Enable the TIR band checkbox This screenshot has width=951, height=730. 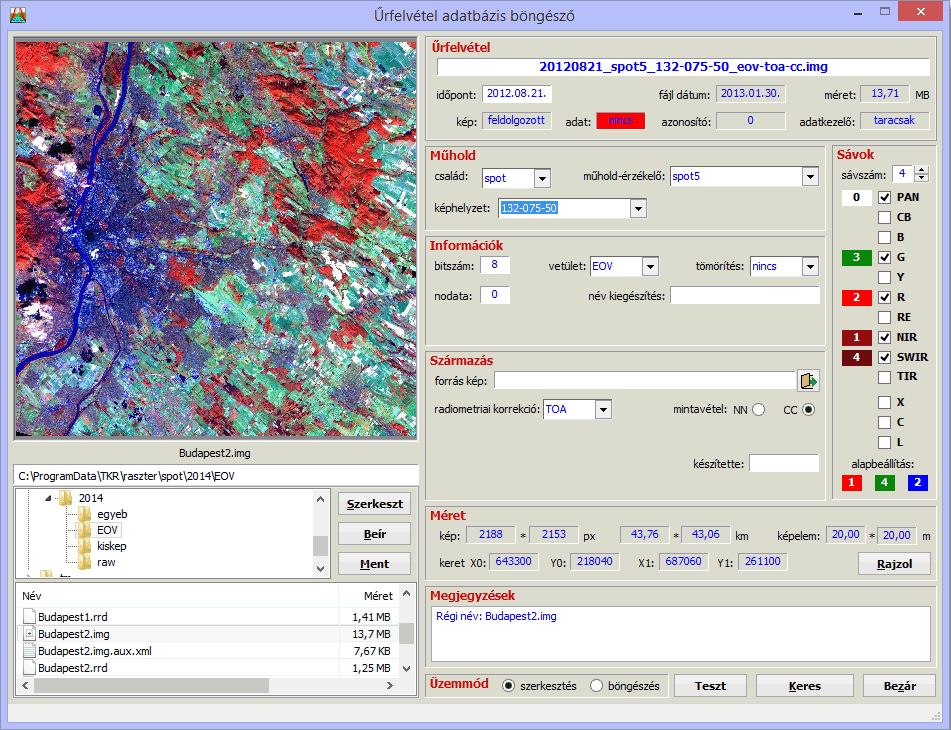click(x=884, y=378)
